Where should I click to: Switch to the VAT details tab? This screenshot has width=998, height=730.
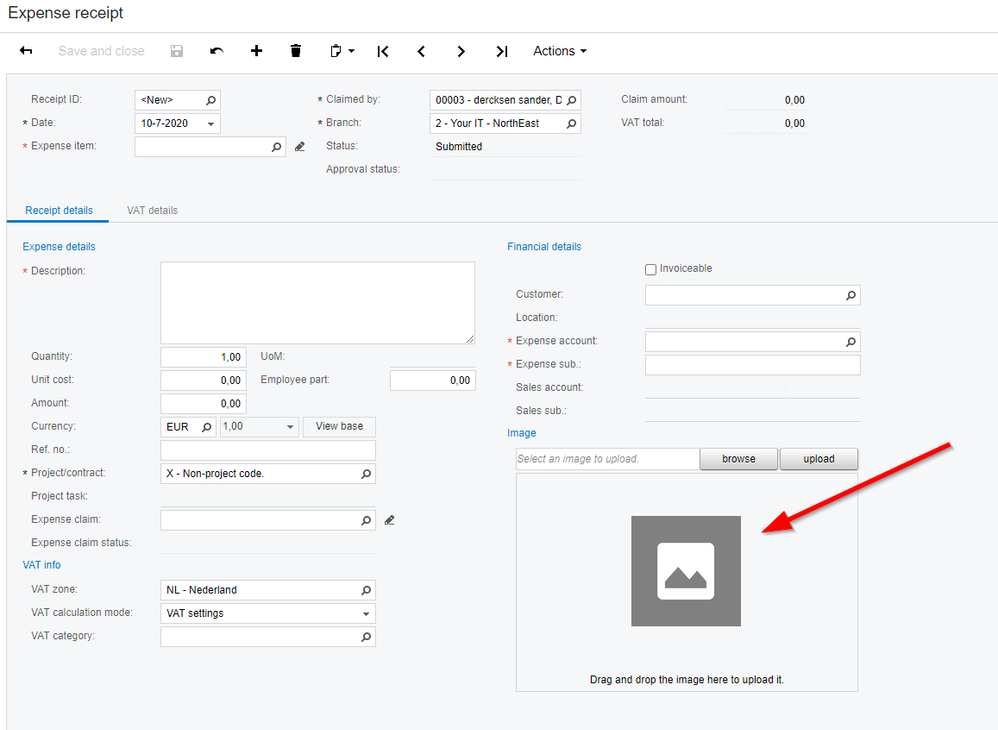(x=152, y=211)
